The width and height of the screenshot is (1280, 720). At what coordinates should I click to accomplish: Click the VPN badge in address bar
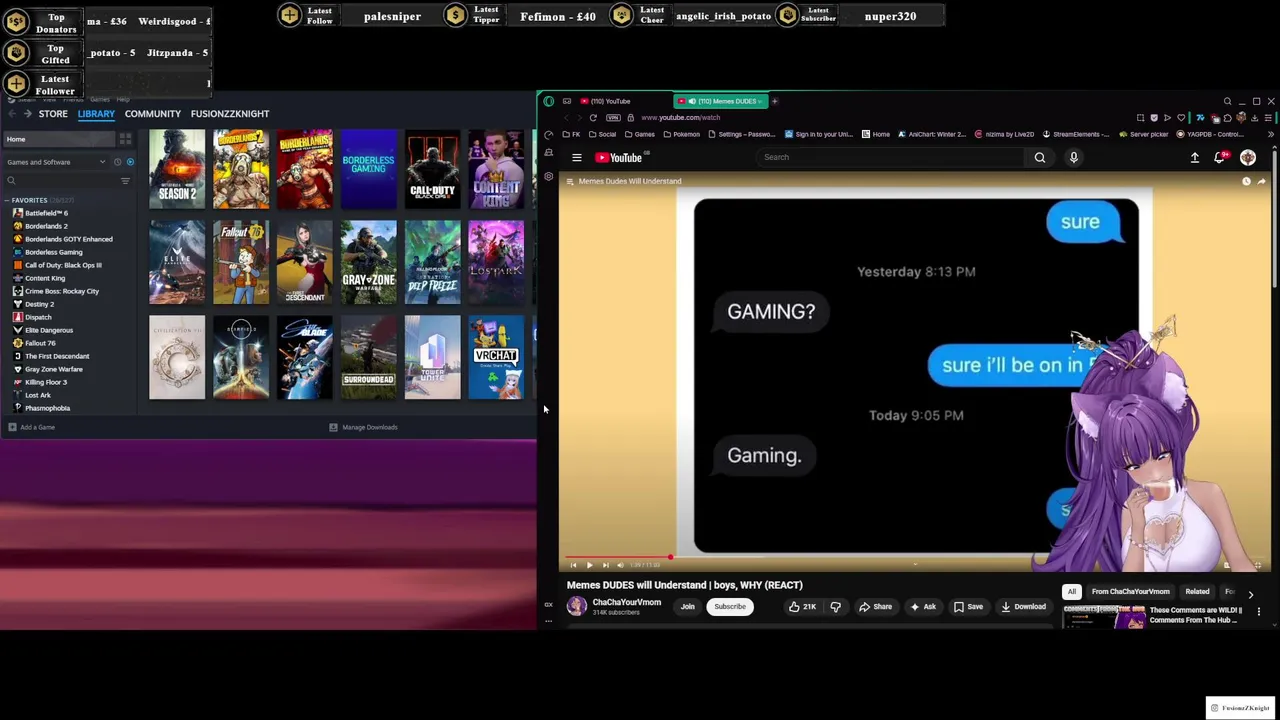[x=614, y=118]
